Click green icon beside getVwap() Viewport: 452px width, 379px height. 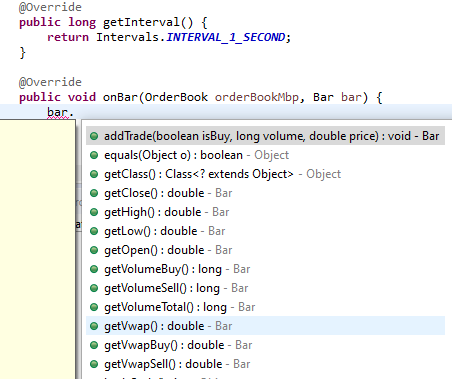point(94,326)
